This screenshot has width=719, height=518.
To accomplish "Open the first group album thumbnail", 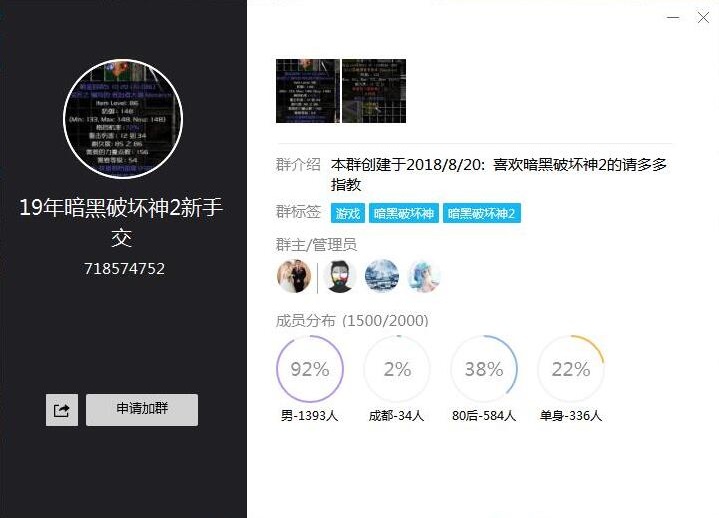I will (x=308, y=91).
